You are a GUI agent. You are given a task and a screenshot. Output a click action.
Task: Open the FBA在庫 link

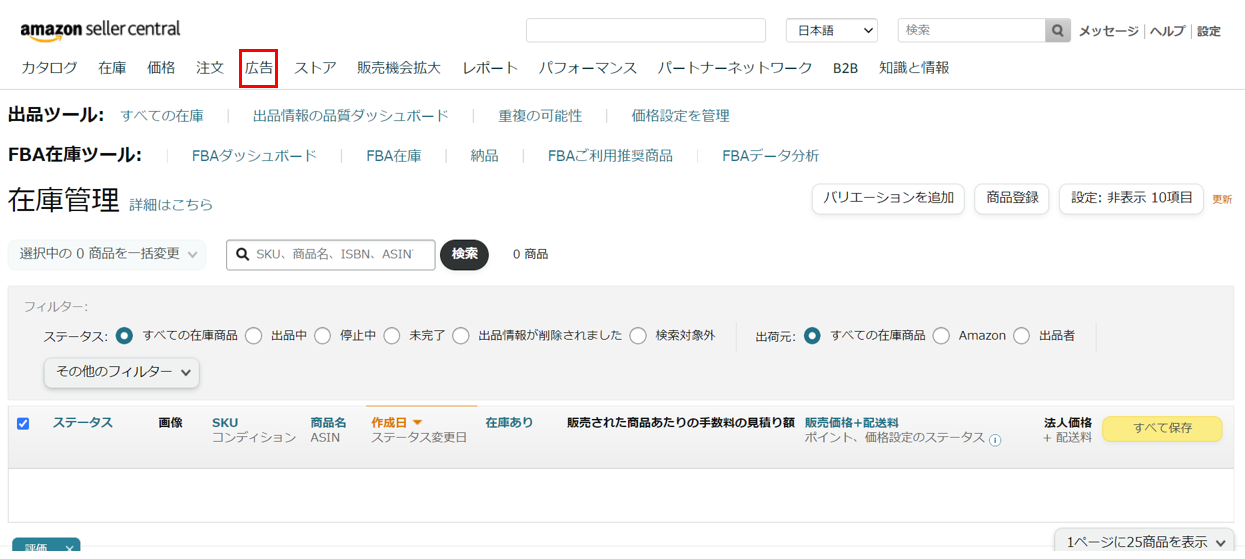click(x=394, y=156)
